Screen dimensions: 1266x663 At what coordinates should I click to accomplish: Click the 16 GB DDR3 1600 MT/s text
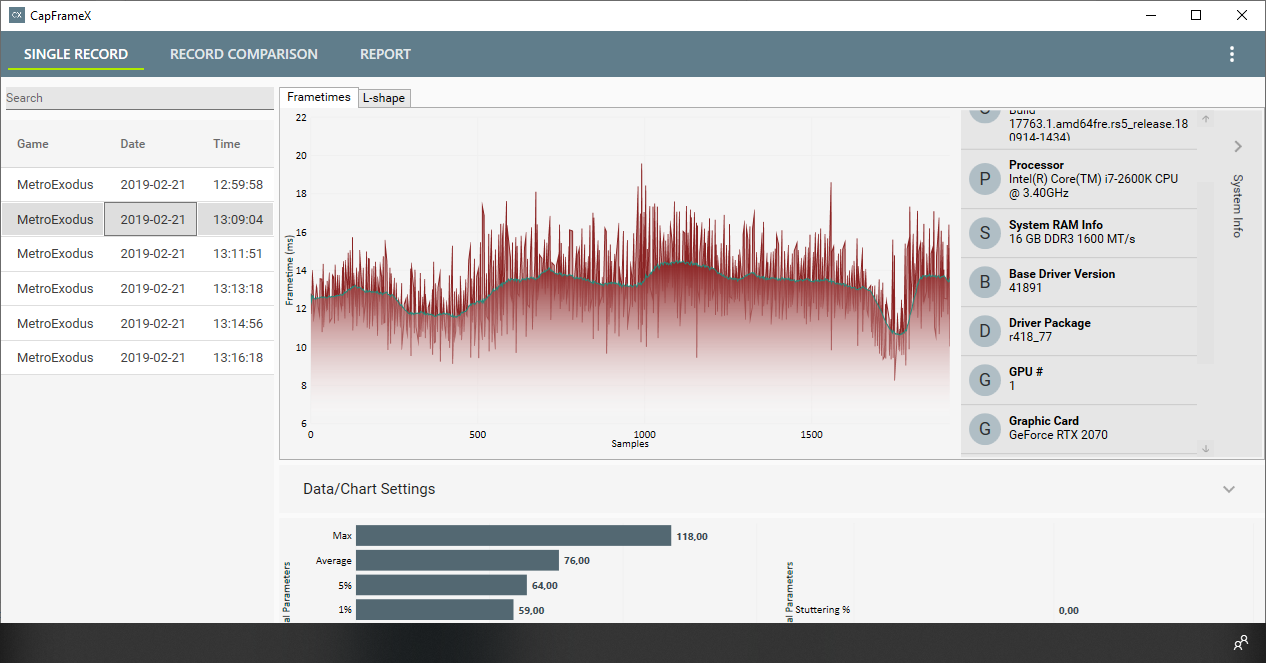tap(1072, 239)
